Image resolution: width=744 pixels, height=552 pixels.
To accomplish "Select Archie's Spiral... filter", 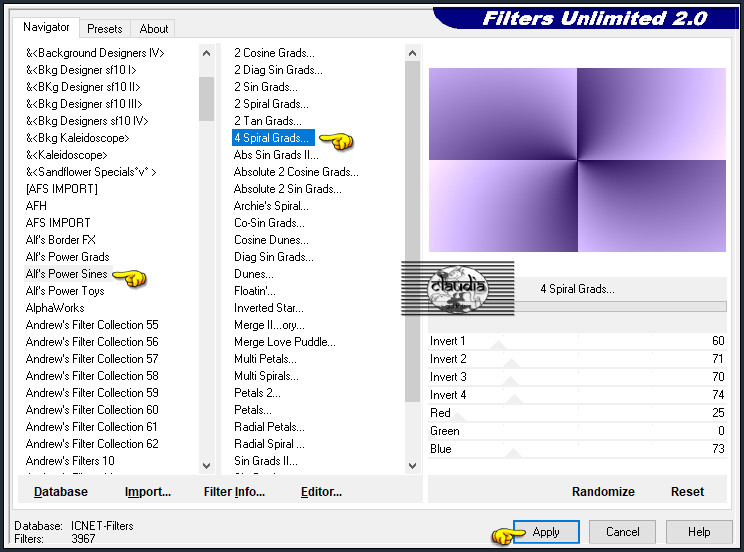I will (x=271, y=206).
